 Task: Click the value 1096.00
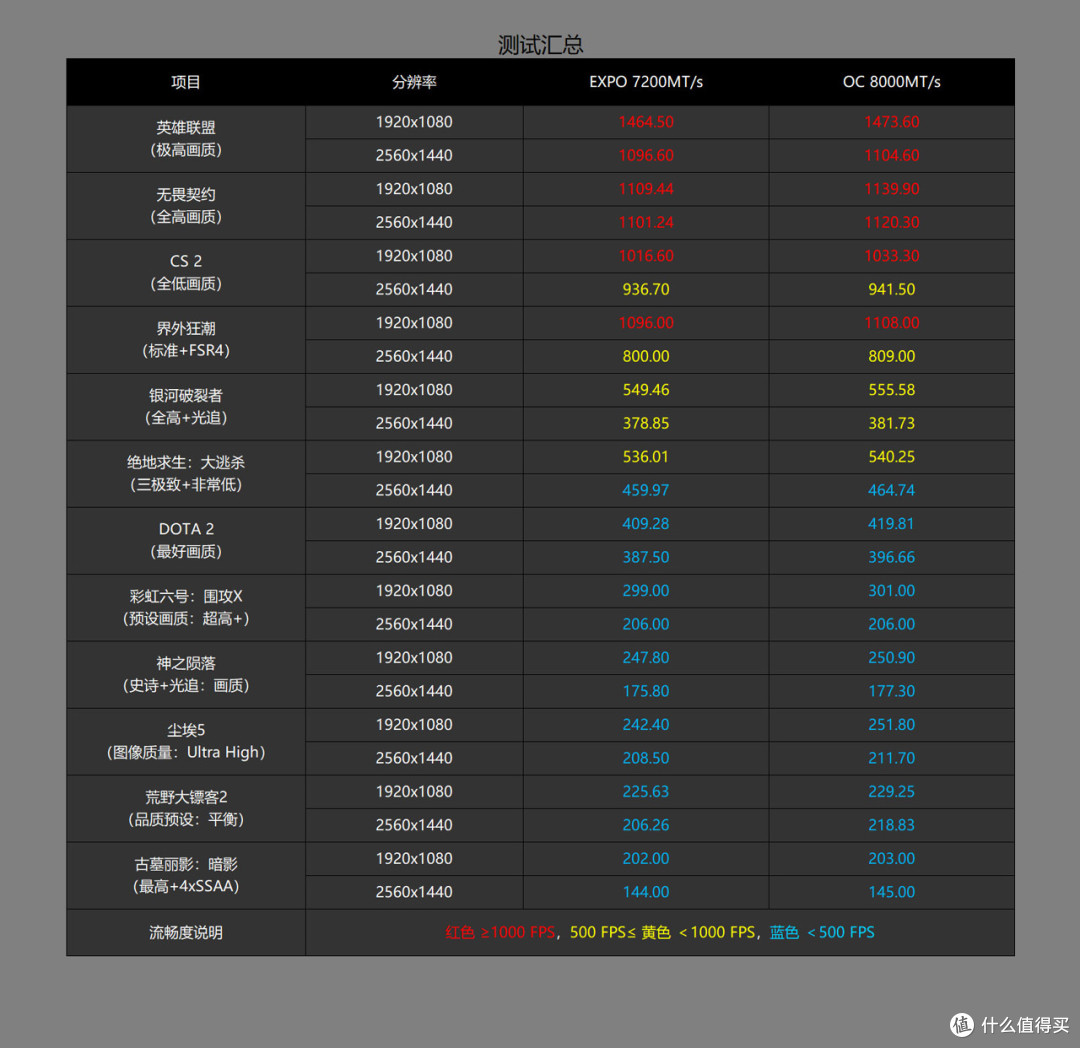pyautogui.click(x=645, y=323)
